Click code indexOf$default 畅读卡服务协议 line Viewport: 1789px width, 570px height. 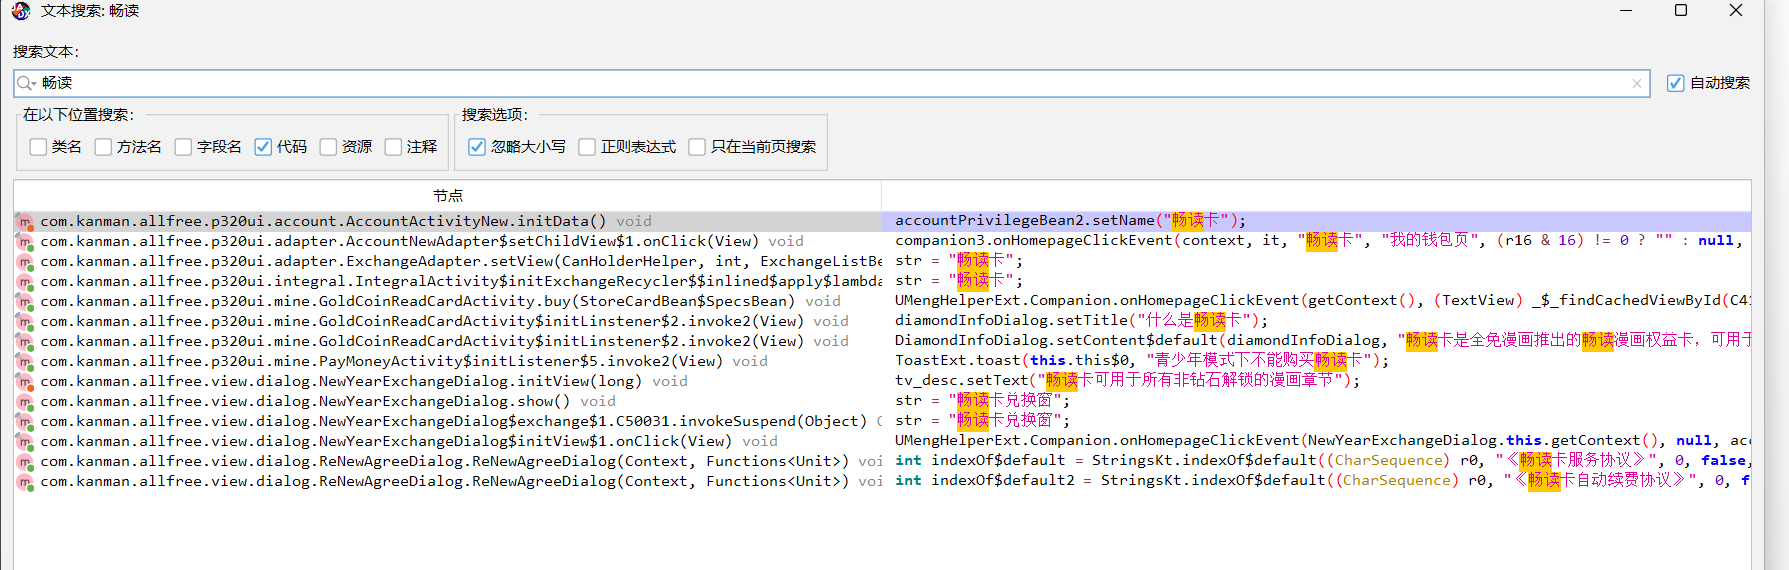[x=1322, y=461]
